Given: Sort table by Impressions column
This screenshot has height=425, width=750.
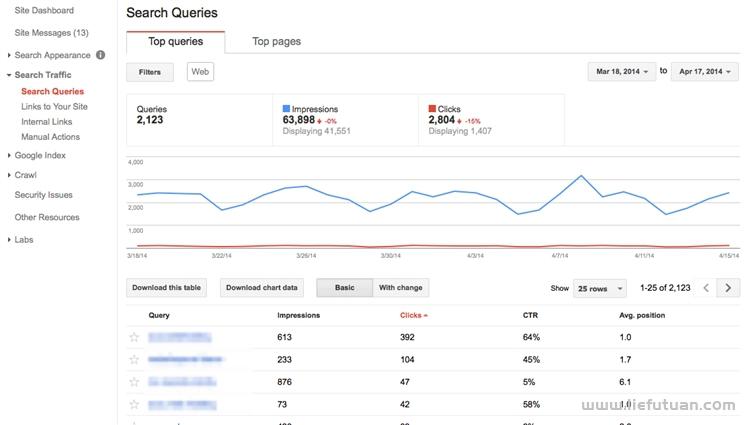Looking at the screenshot, I should click(298, 315).
